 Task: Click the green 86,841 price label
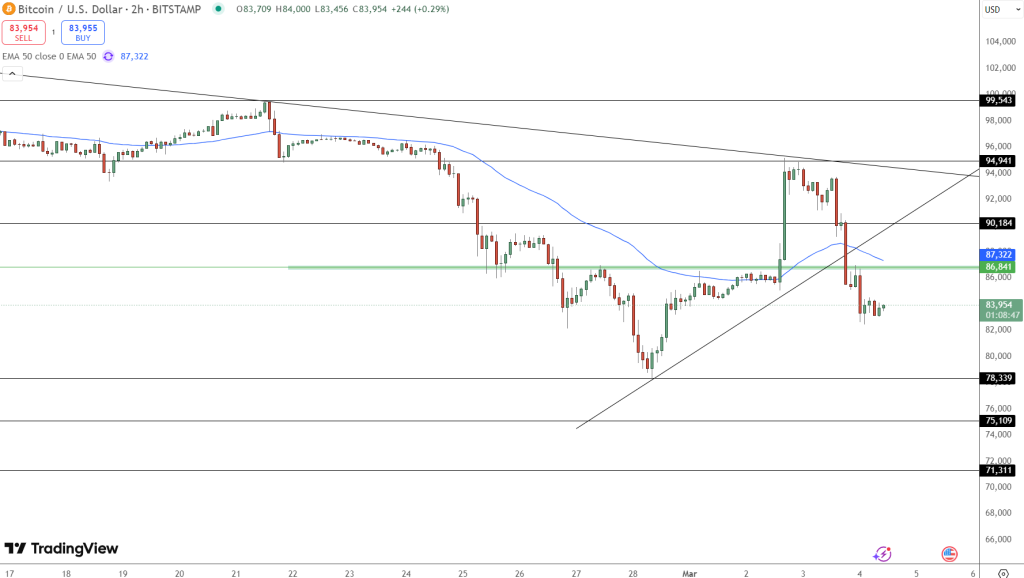click(998, 266)
